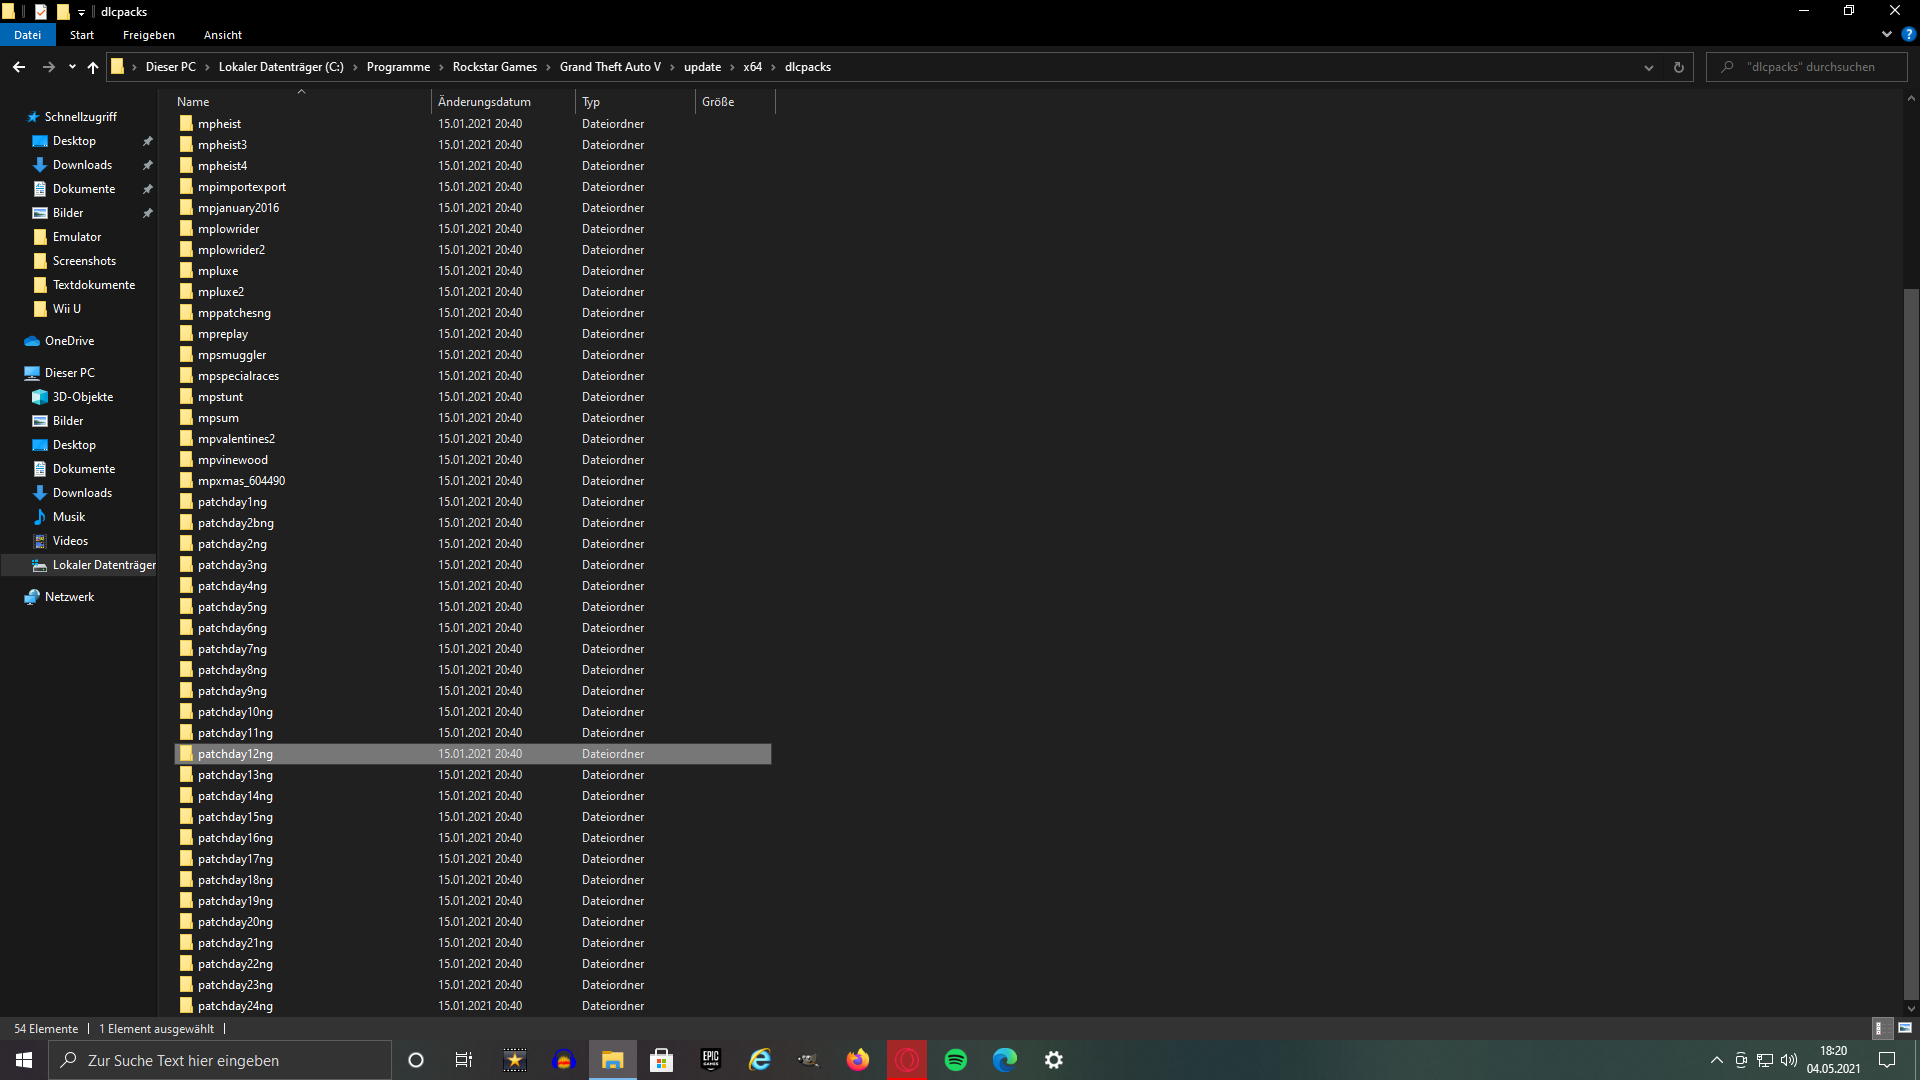Open the quick access toolbar customize menu
The height and width of the screenshot is (1080, 1920).
pyautogui.click(x=81, y=12)
